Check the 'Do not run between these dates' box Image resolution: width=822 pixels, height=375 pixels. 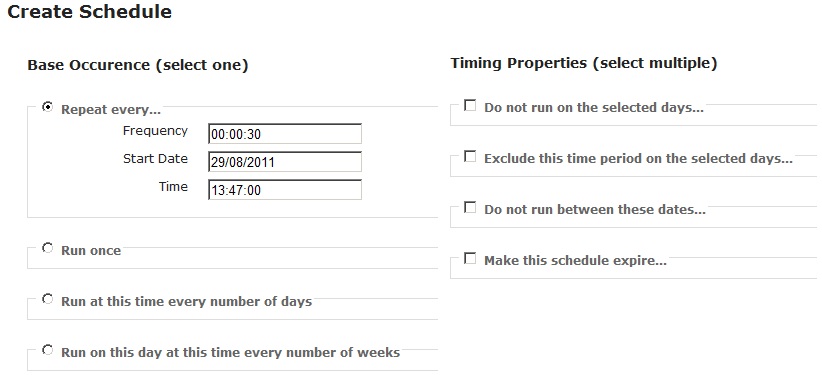pyautogui.click(x=470, y=208)
